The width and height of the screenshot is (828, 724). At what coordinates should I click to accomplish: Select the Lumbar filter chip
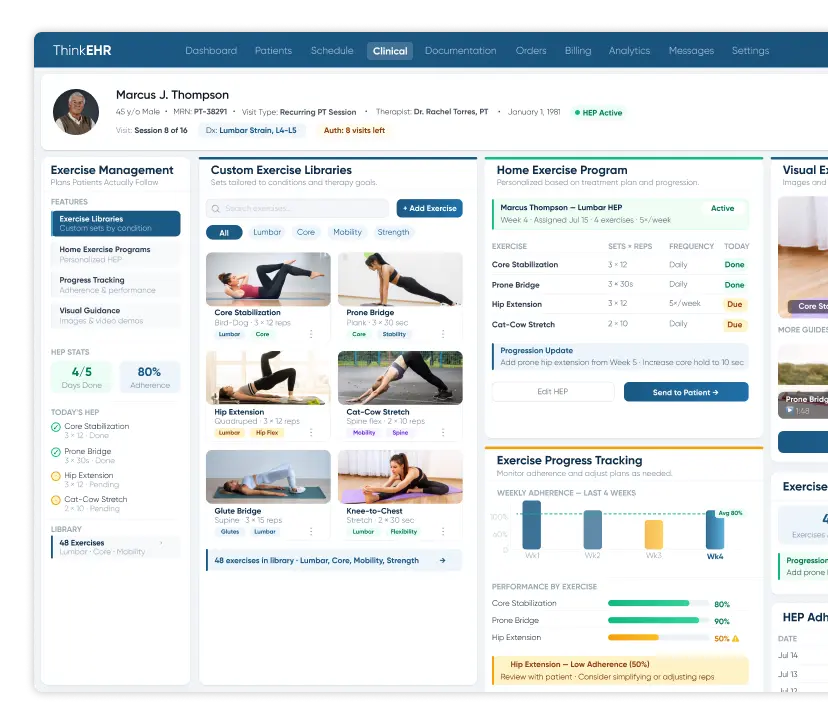[267, 232]
